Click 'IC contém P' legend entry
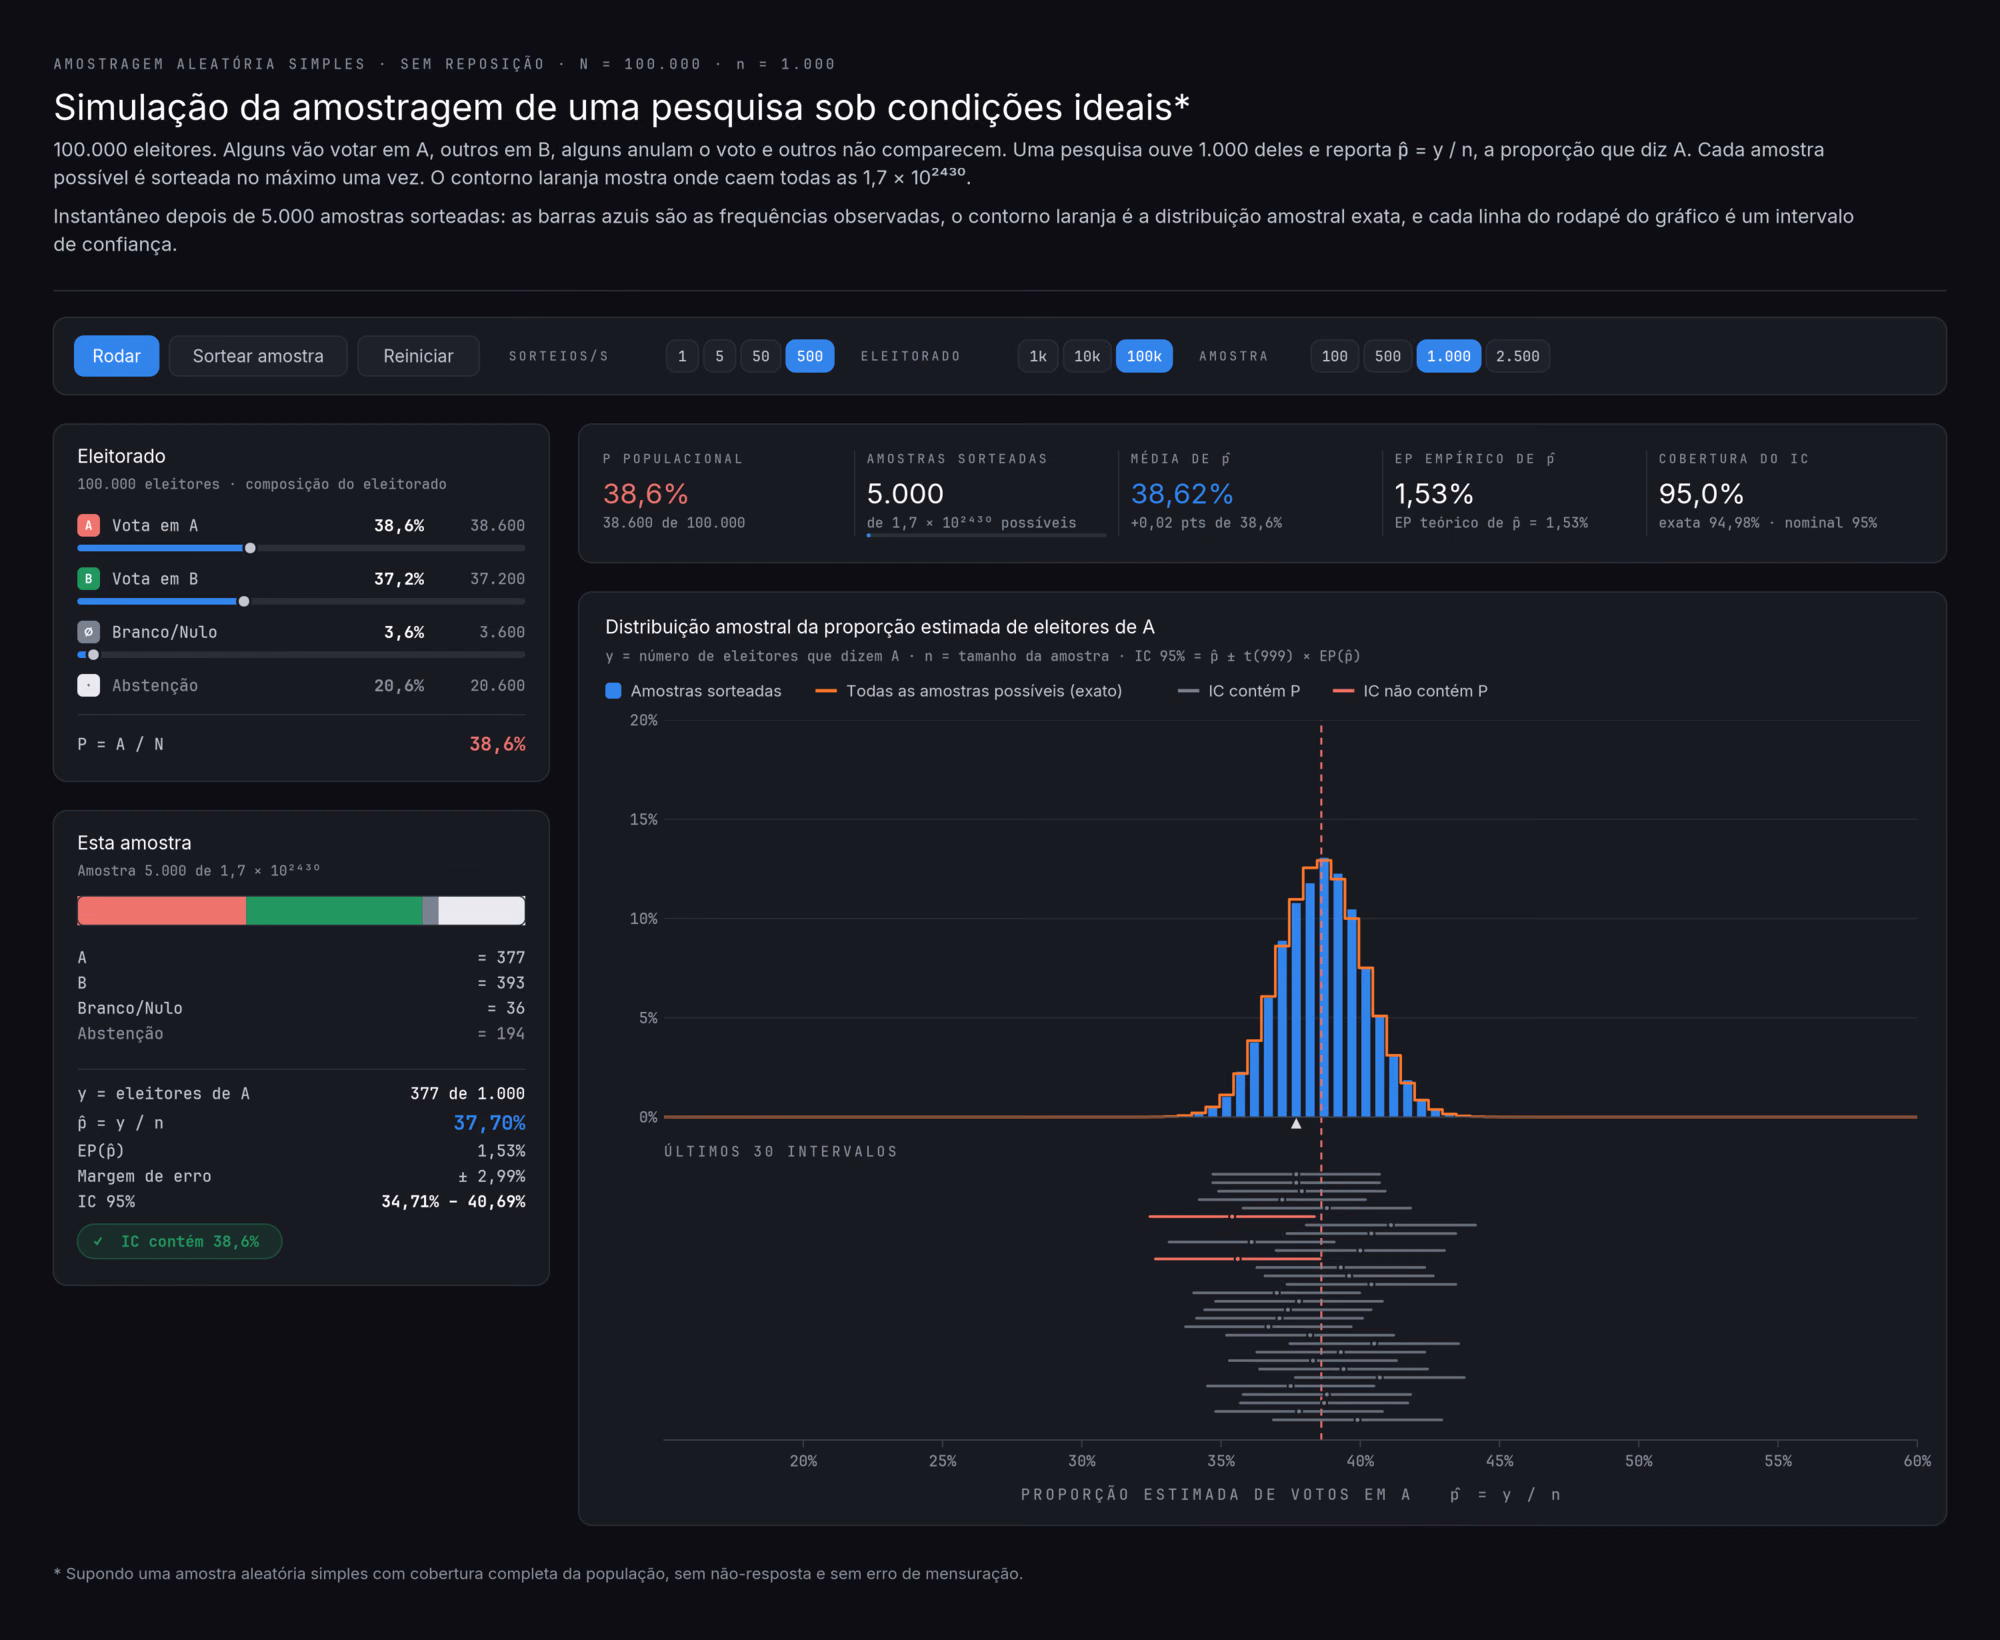The height and width of the screenshot is (1640, 2000). [1239, 691]
